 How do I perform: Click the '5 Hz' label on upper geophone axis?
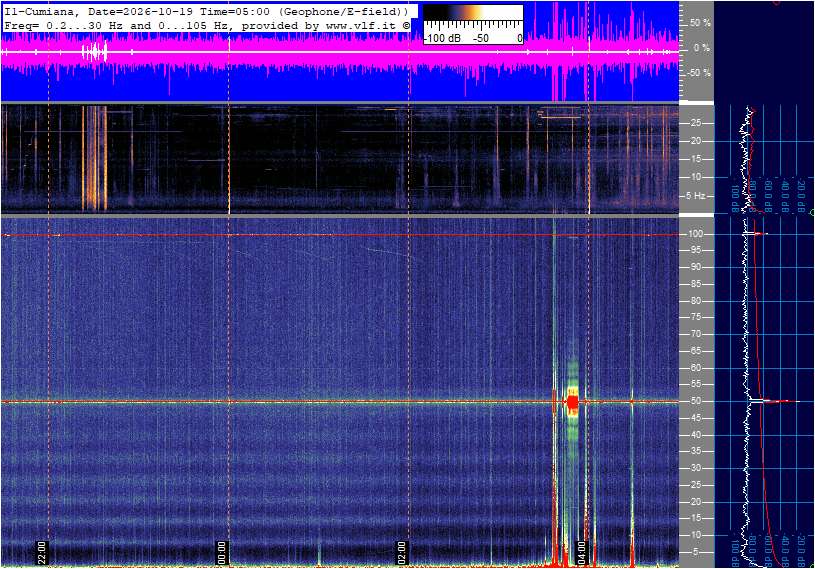695,196
